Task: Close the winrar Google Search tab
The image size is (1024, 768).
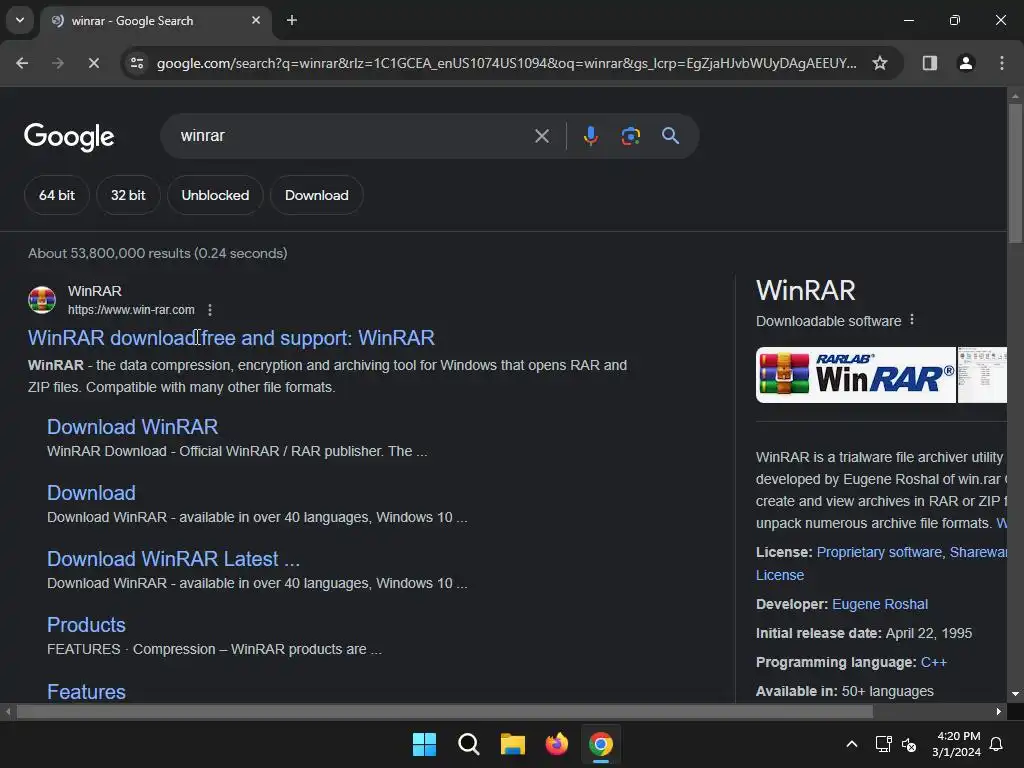Action: coord(256,20)
